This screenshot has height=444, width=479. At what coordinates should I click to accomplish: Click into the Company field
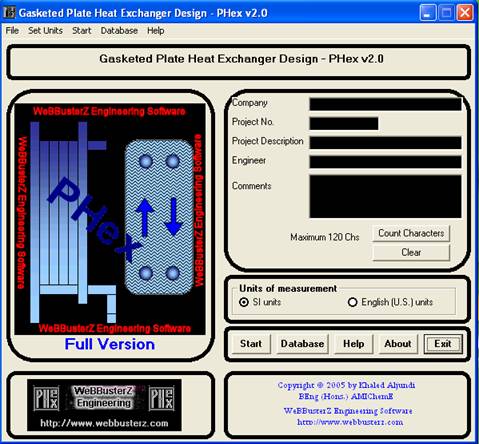point(385,104)
